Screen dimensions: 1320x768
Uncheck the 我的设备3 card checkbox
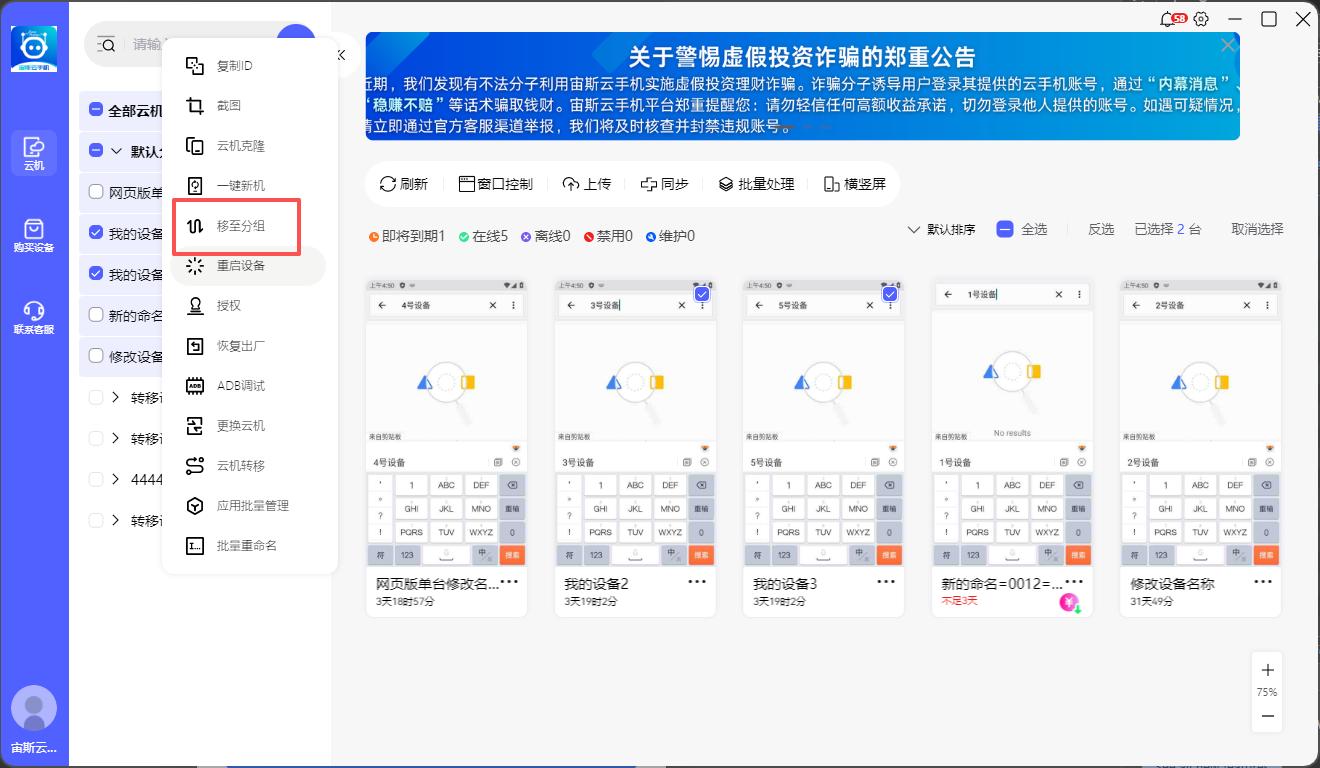[x=890, y=294]
